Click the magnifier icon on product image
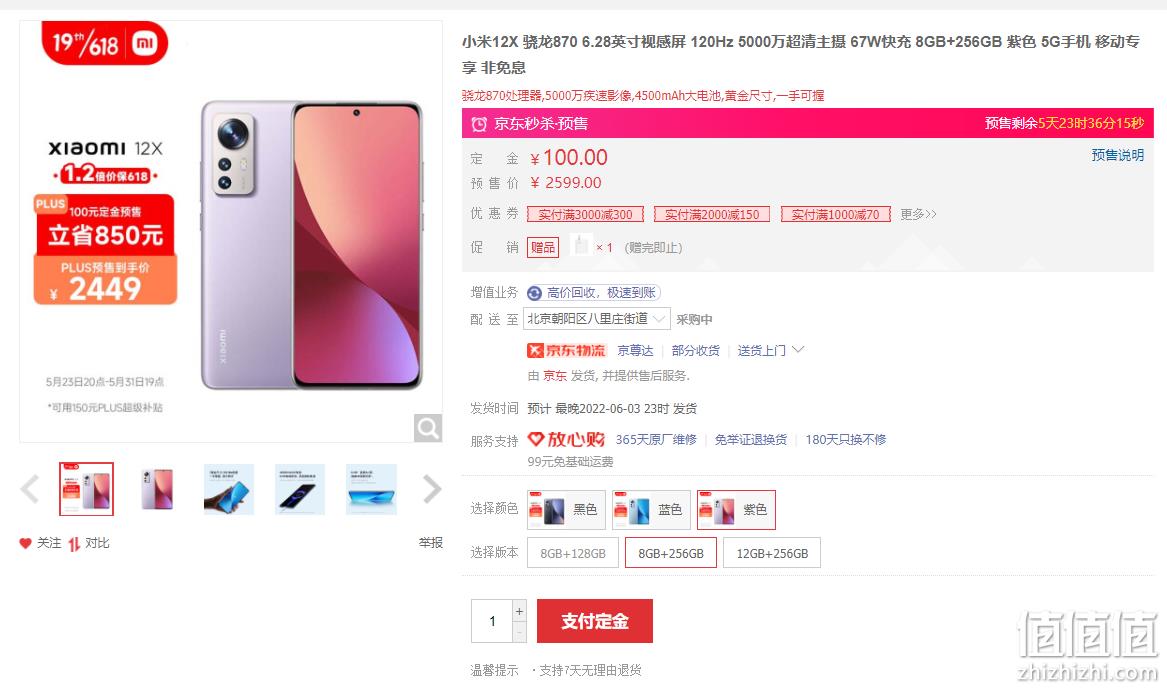 [x=428, y=428]
